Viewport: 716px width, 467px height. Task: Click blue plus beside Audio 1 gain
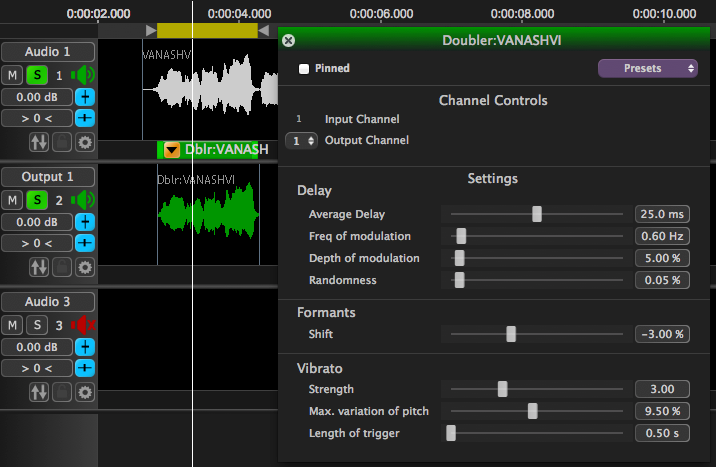point(85,97)
